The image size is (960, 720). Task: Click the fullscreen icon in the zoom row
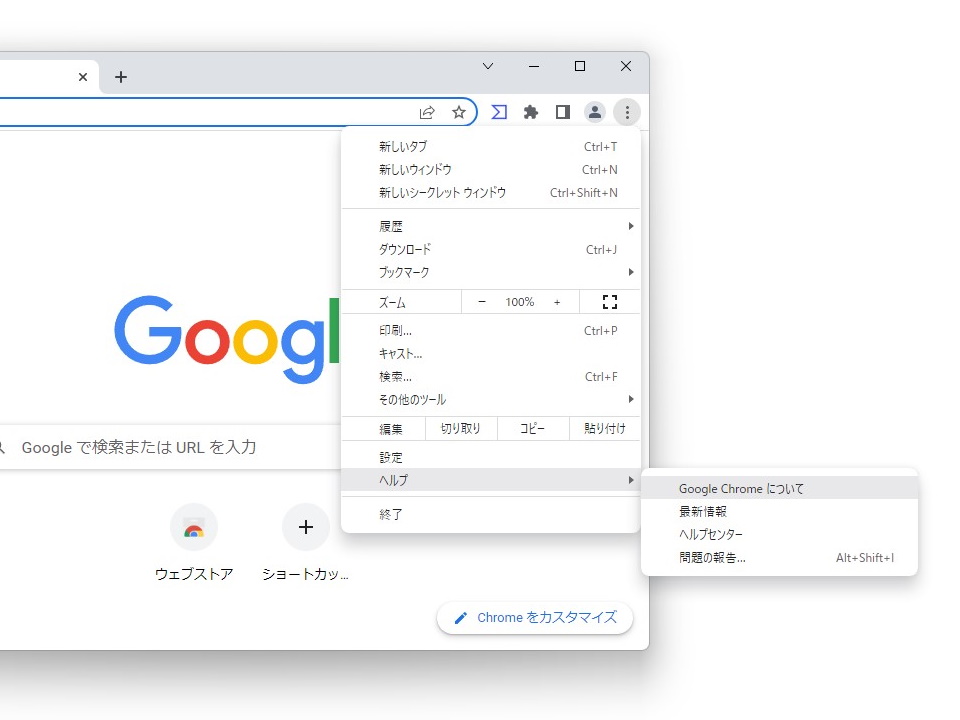[x=610, y=301]
